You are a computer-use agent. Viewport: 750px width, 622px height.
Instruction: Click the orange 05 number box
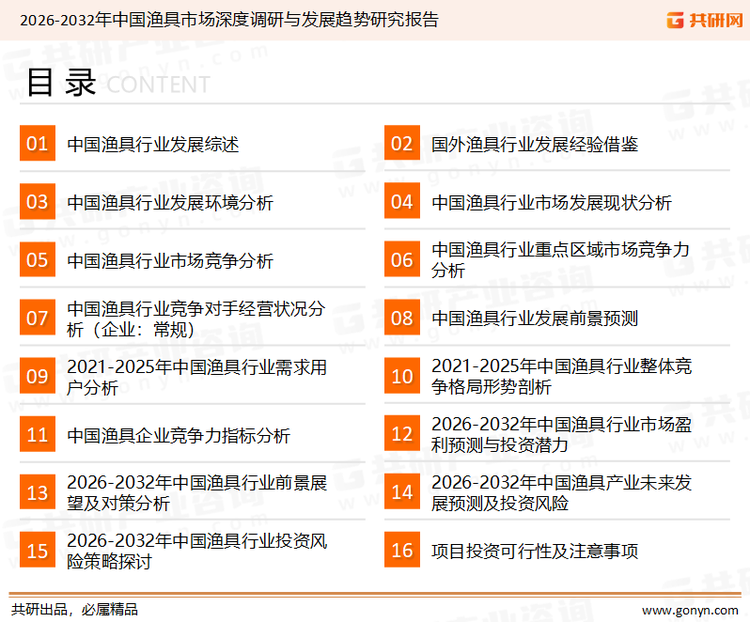tap(37, 259)
